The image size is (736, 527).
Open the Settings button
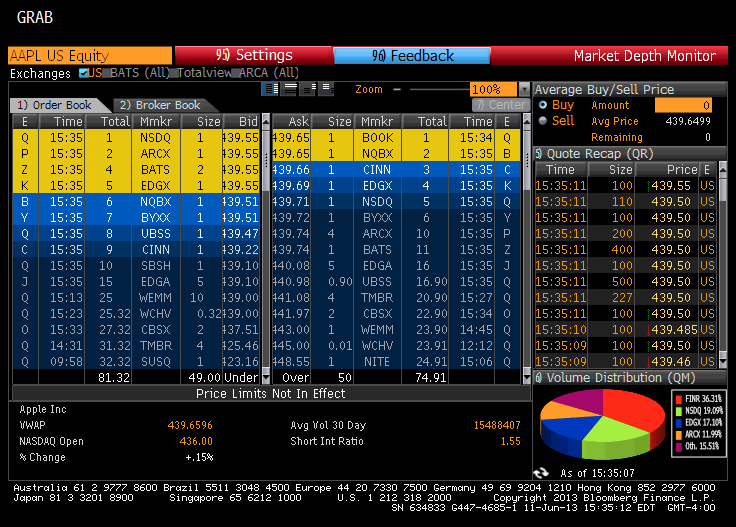[254, 56]
